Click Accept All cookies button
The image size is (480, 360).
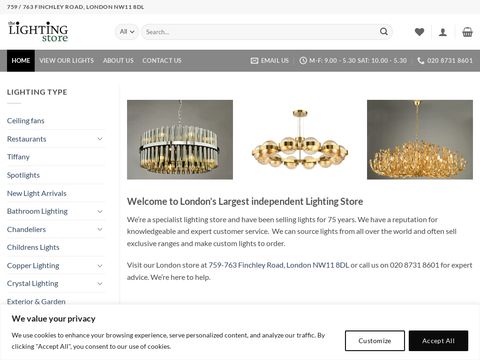pyautogui.click(x=438, y=341)
